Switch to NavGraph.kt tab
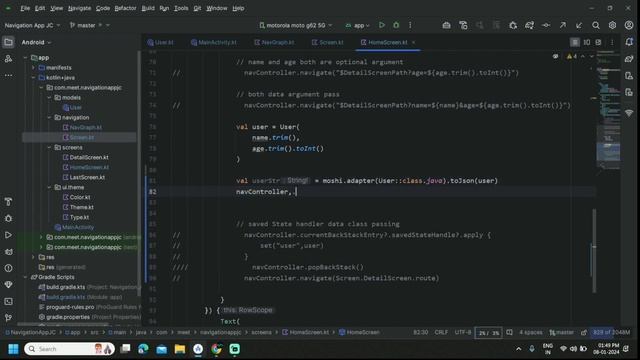Viewport: 640px width, 360px height. coord(274,42)
